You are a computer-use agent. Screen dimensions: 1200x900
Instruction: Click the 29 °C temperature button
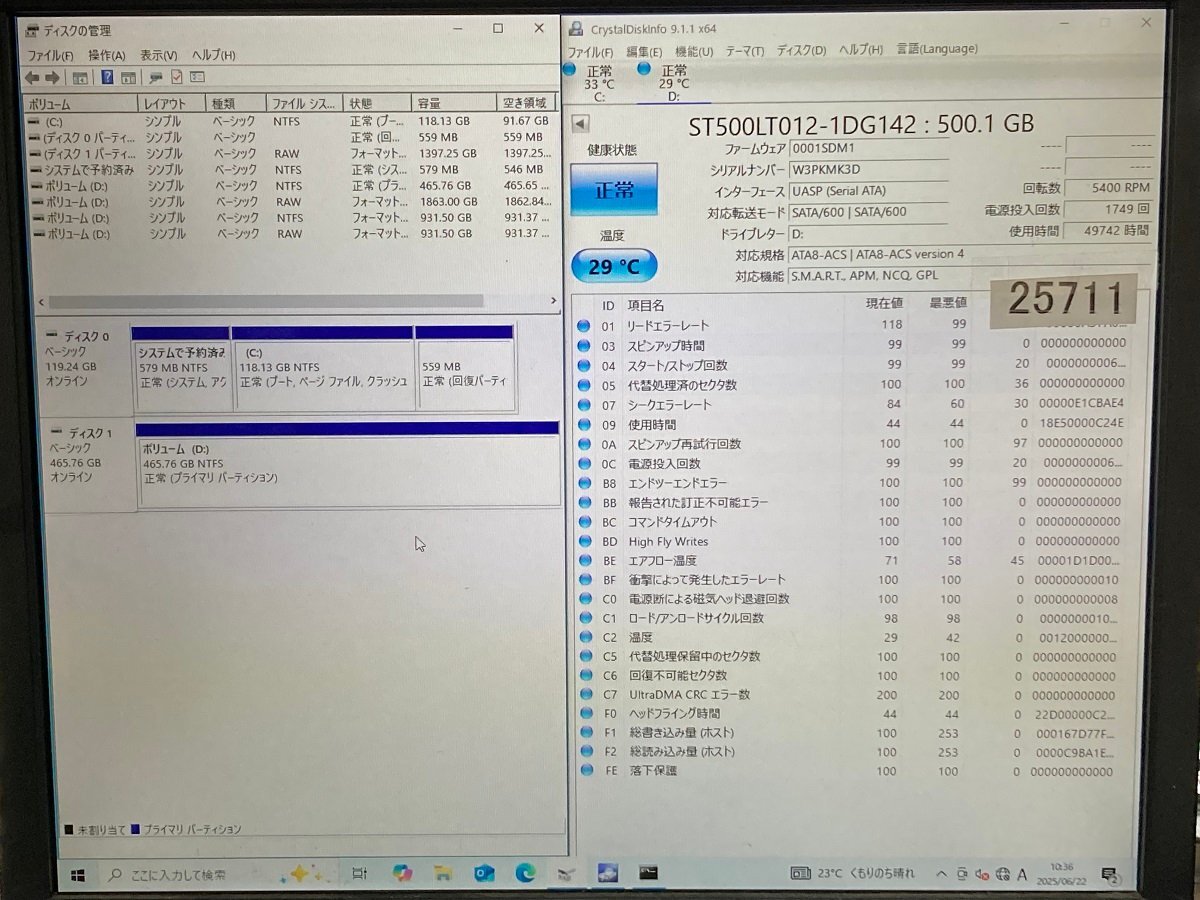click(x=614, y=267)
